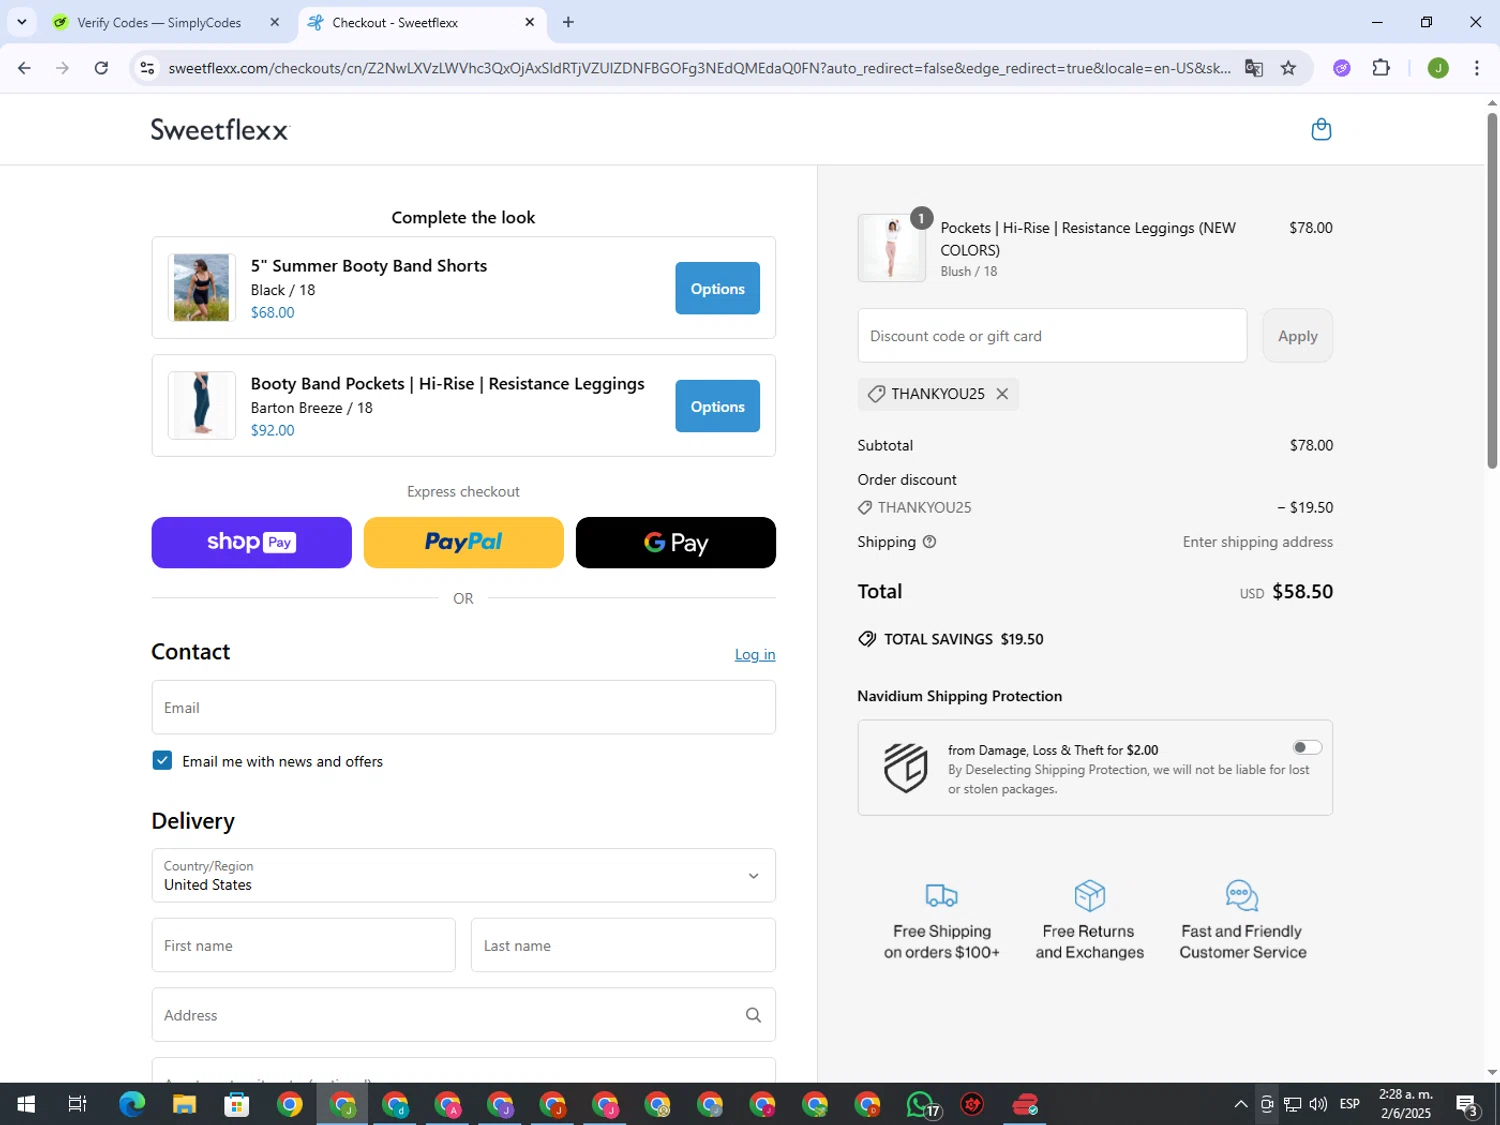
Task: Open the Blush leggings cart thumbnail
Action: (891, 248)
